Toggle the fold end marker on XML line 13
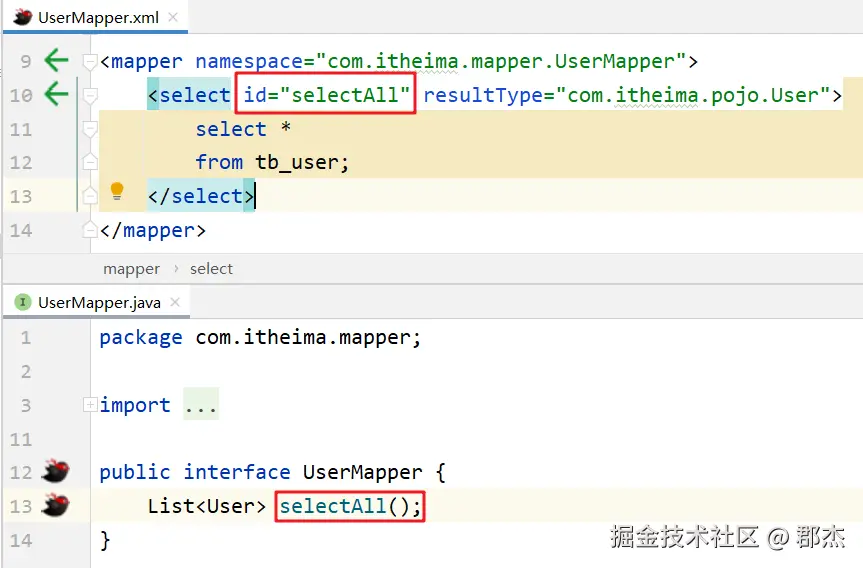 90,195
